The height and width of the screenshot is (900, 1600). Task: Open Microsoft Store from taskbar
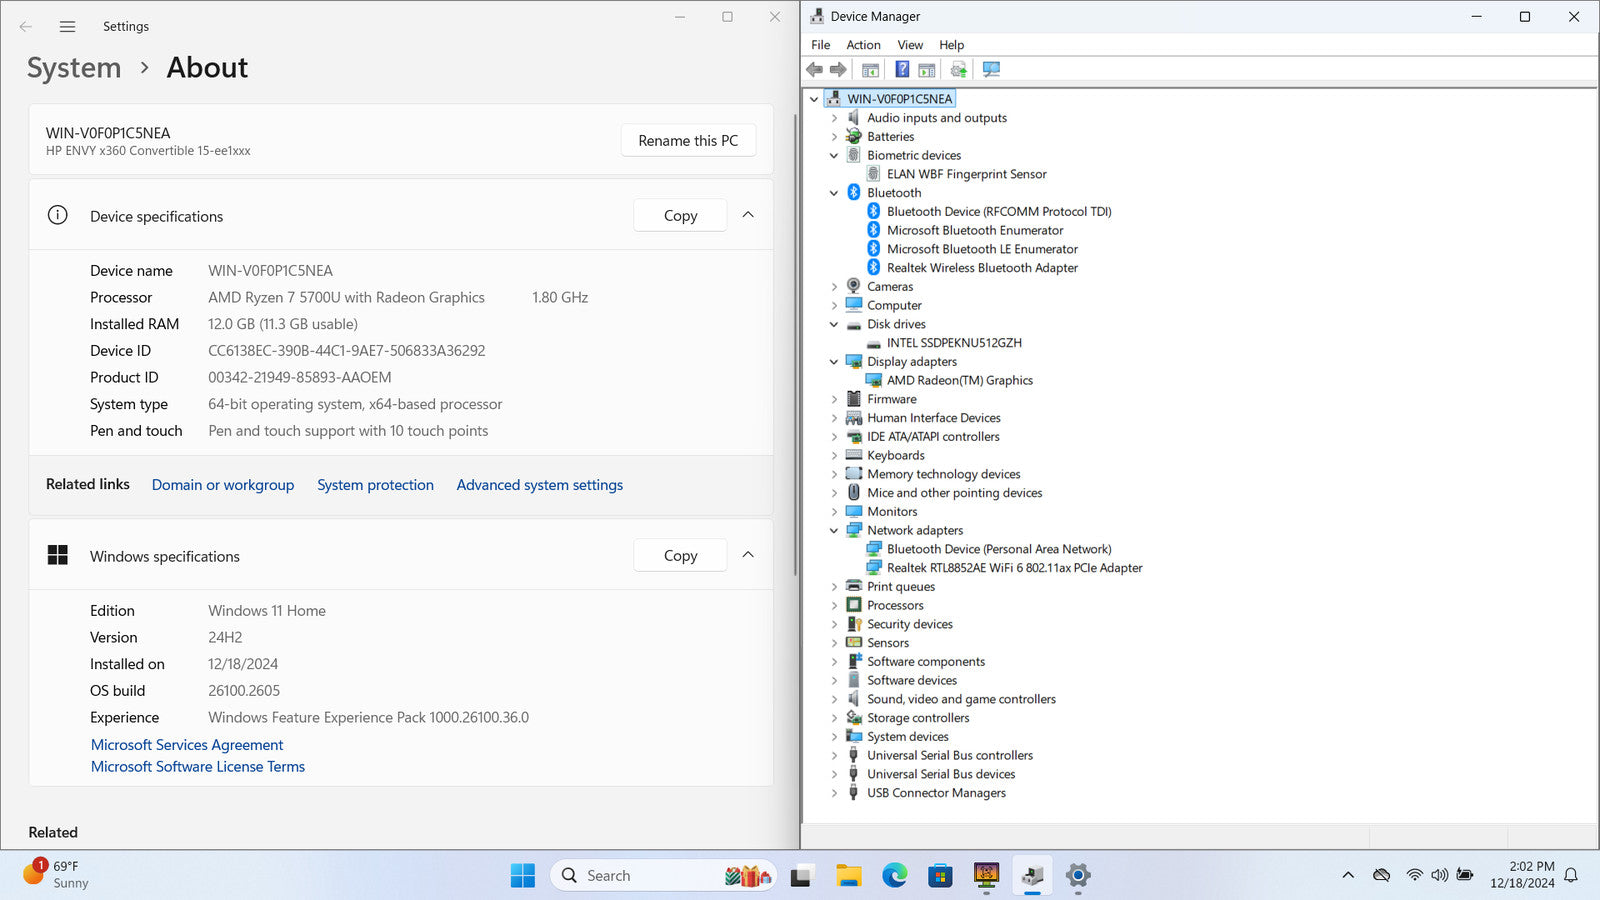pos(940,876)
